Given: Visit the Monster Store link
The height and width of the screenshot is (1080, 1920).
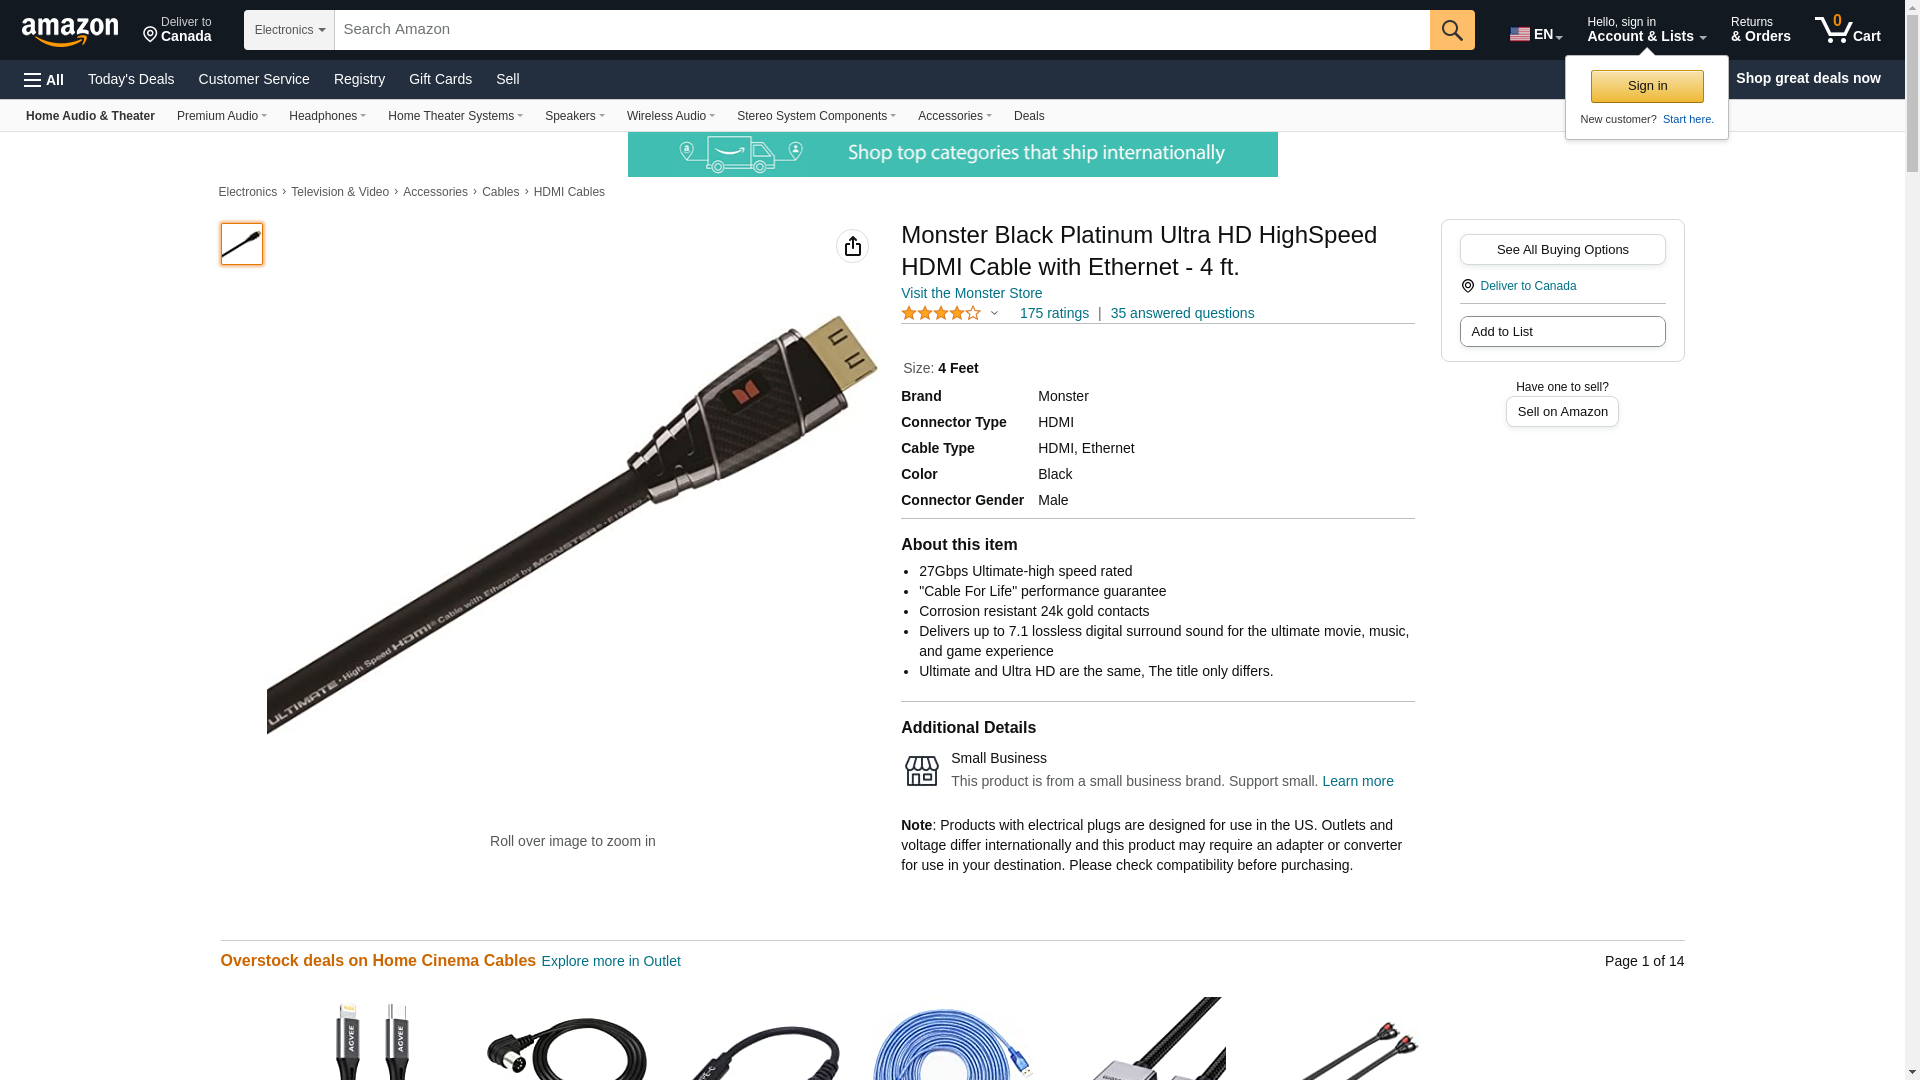Looking at the screenshot, I should click(971, 293).
